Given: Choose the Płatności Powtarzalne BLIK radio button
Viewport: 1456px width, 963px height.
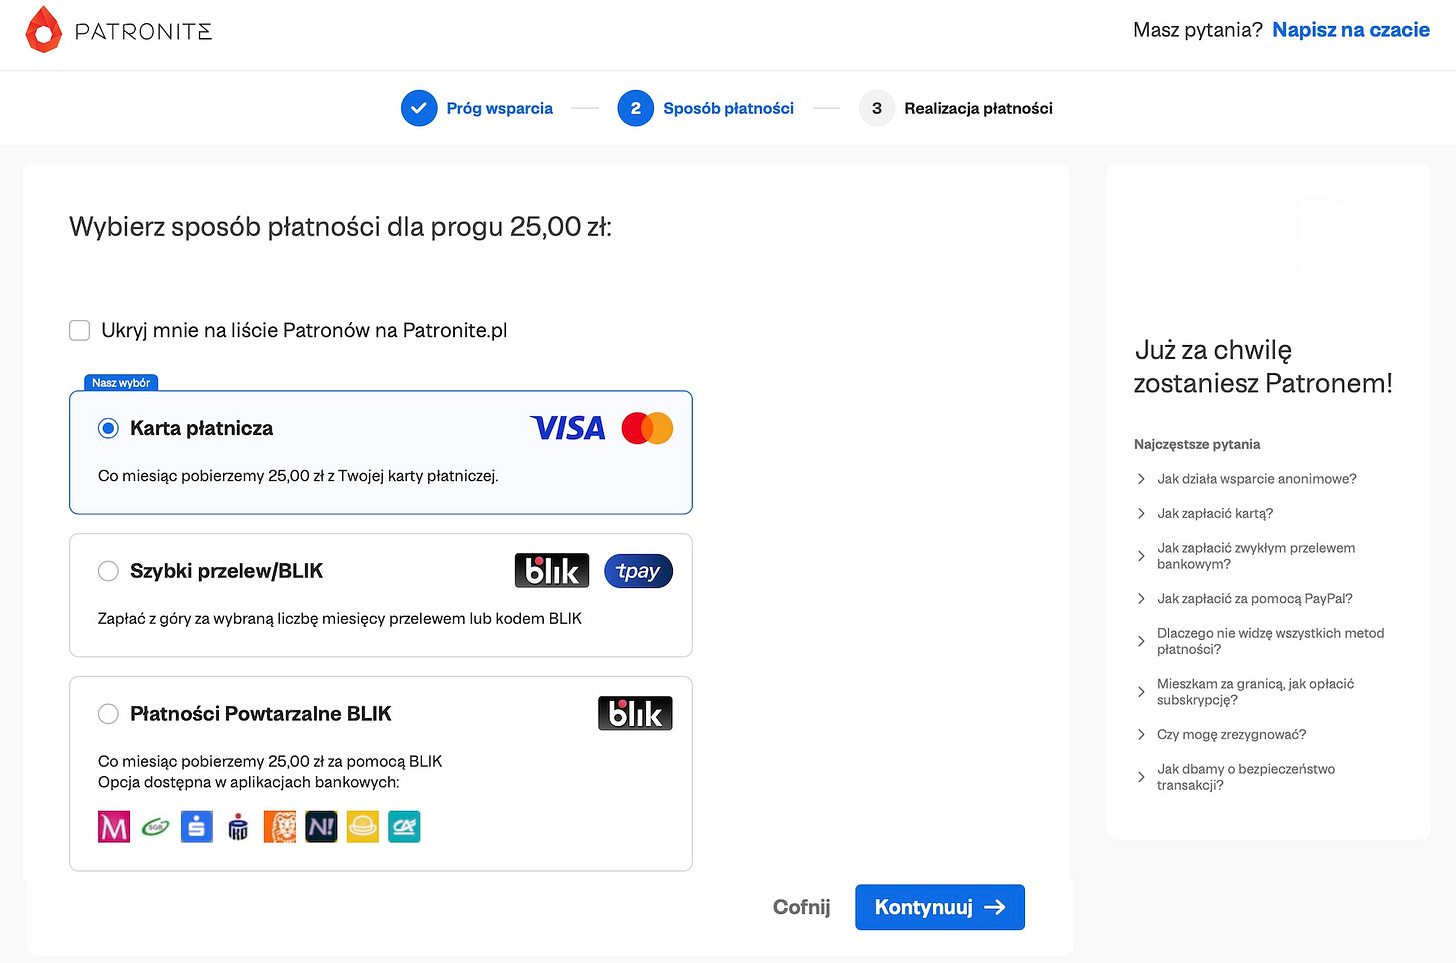Looking at the screenshot, I should pos(108,714).
